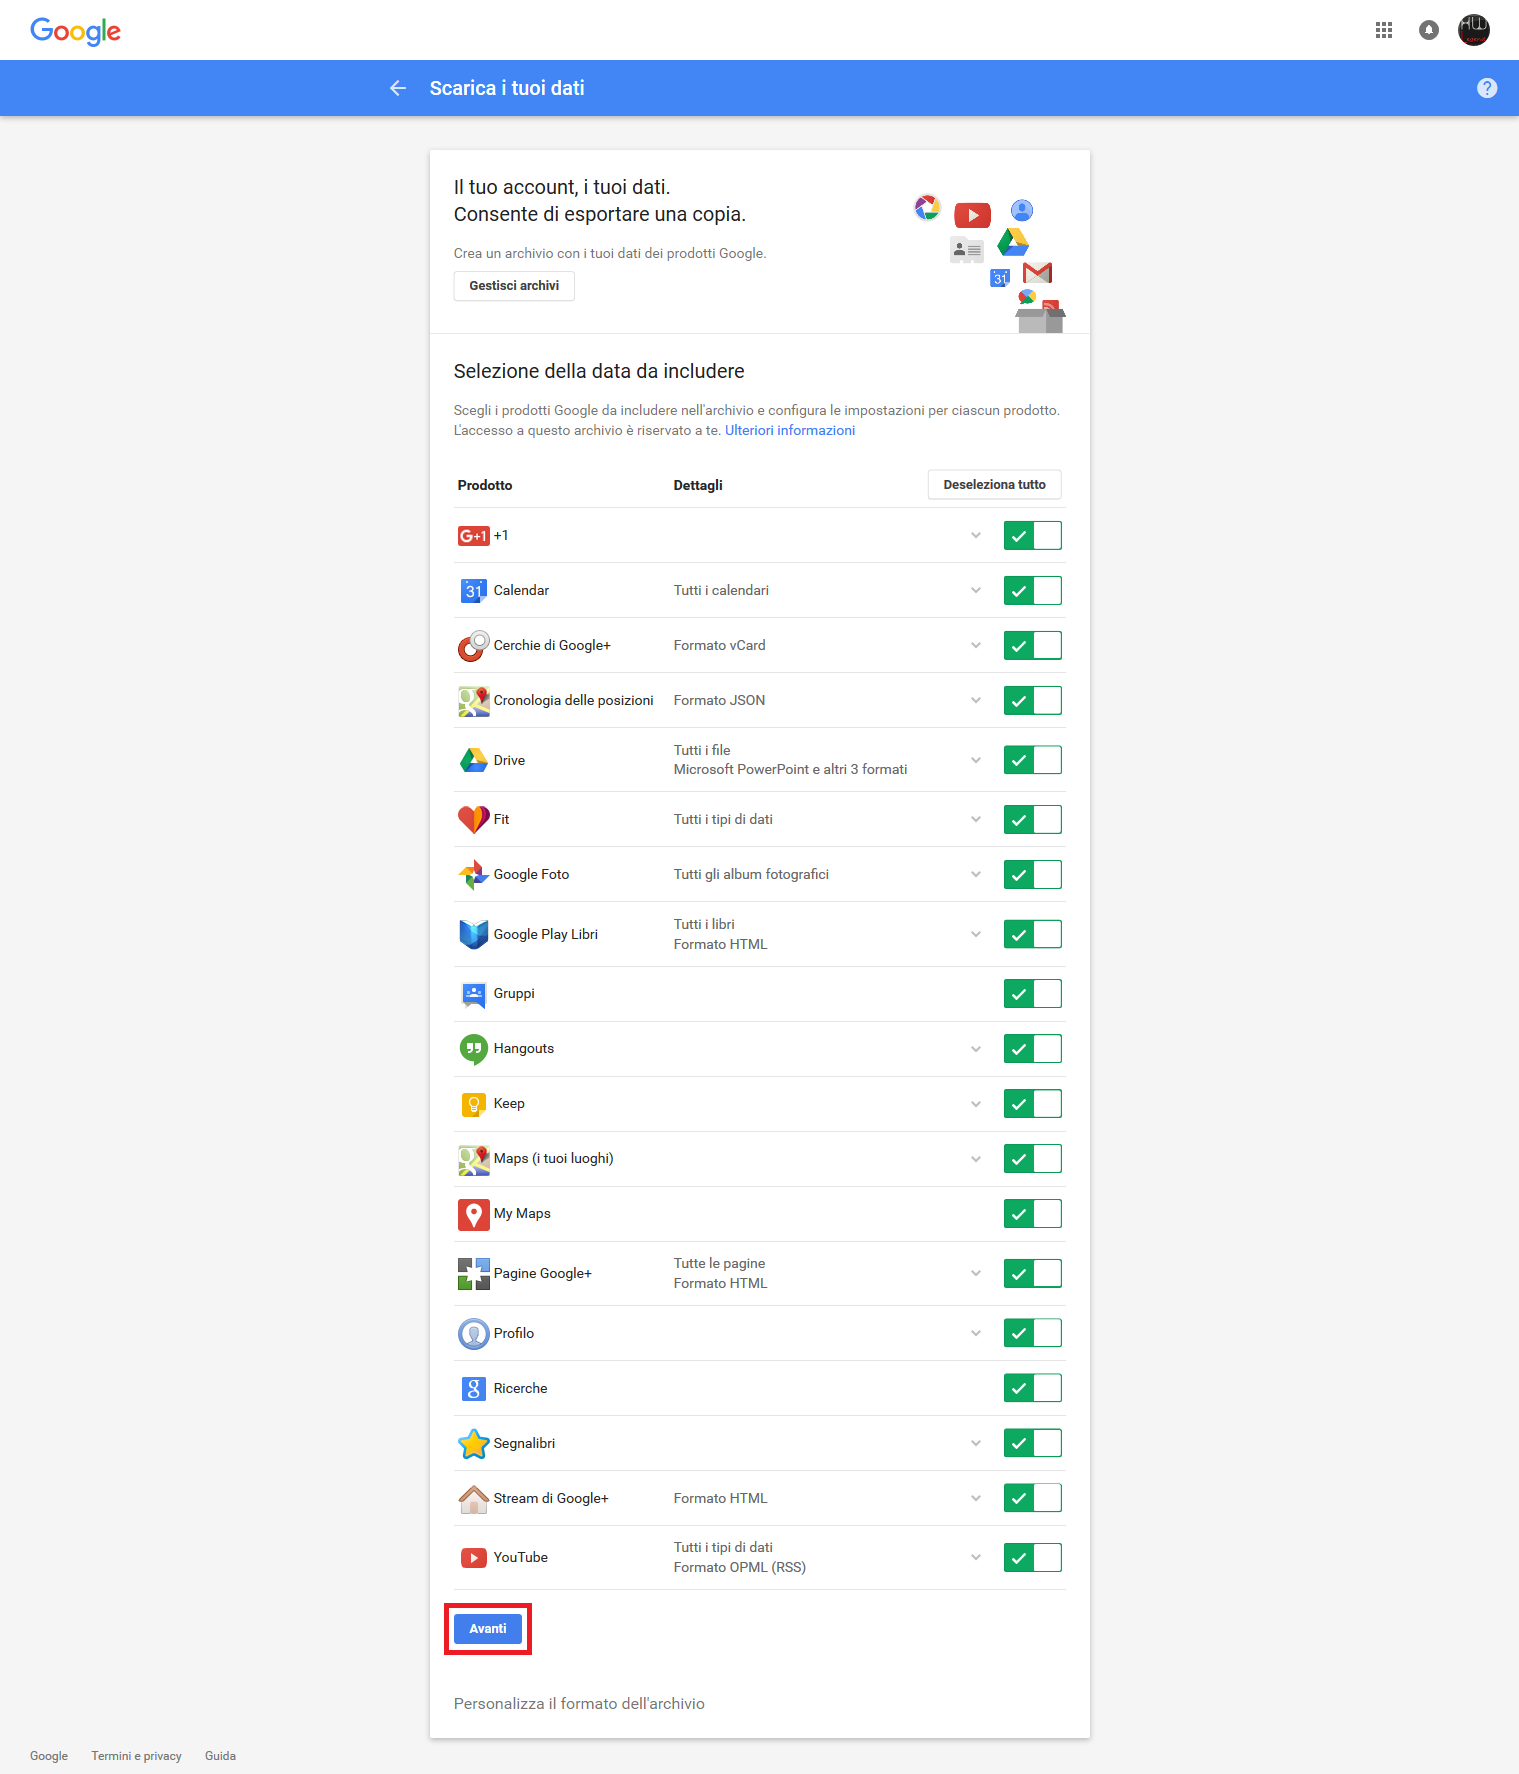Viewport: 1519px width, 1774px height.
Task: Toggle the Gruppi export switch
Action: click(x=1033, y=994)
